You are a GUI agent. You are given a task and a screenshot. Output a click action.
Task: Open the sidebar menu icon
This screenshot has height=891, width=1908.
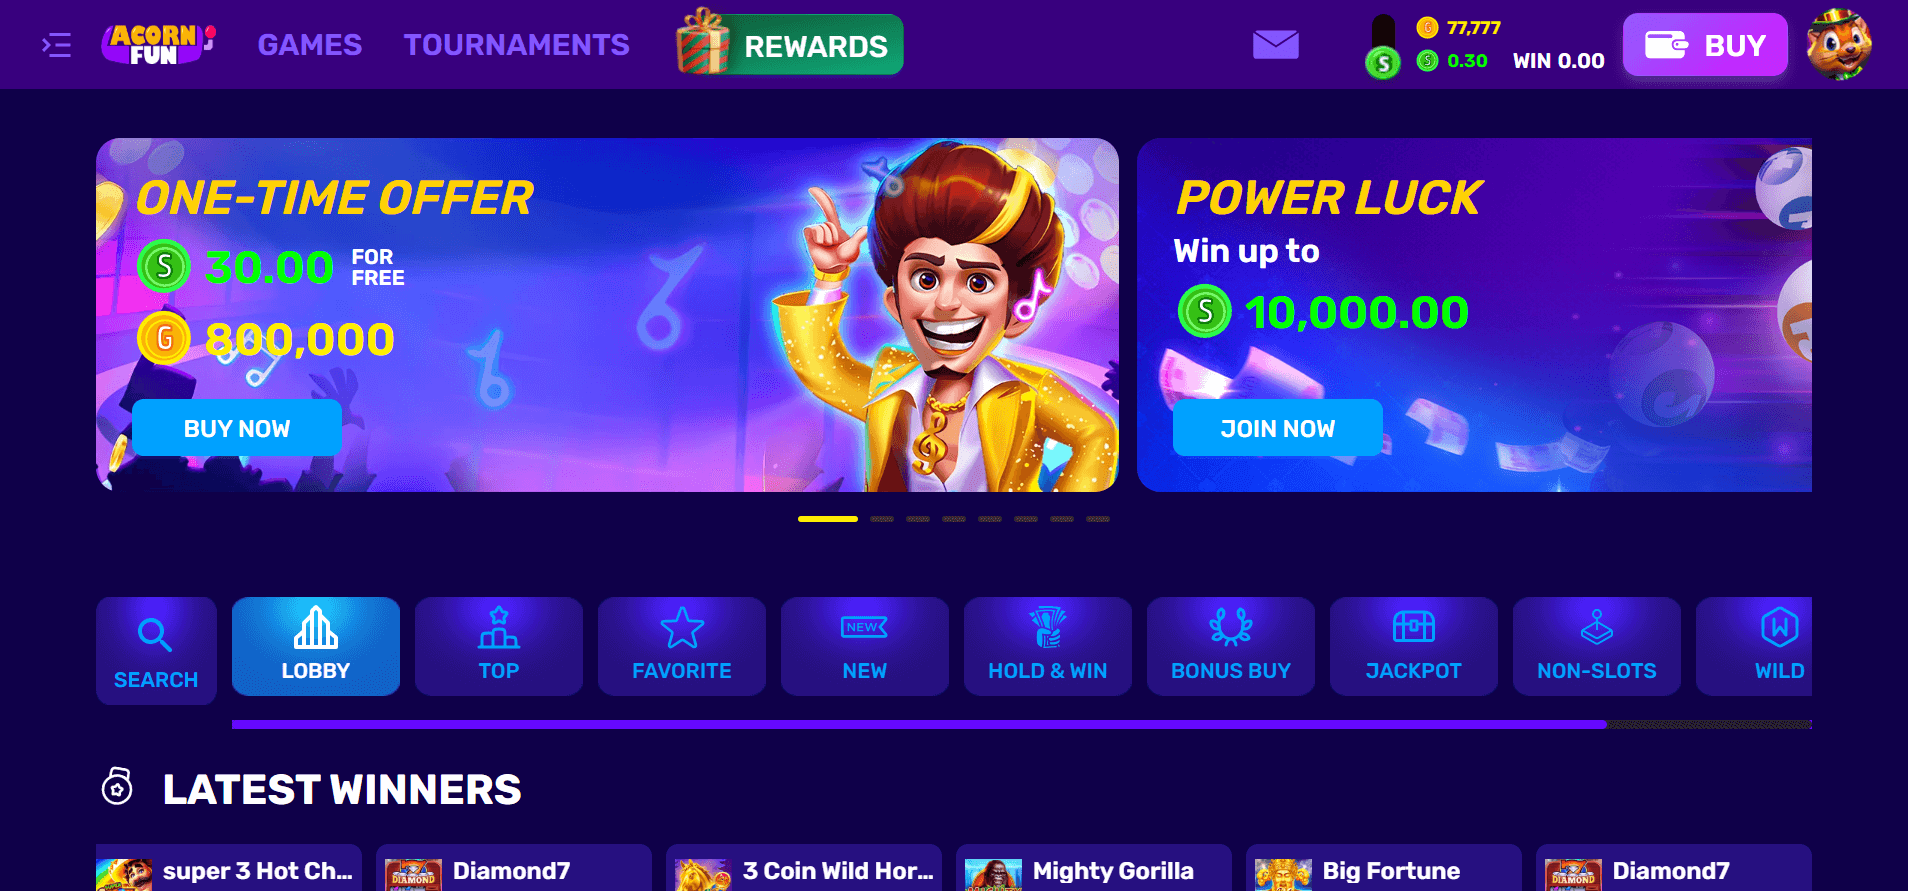56,45
